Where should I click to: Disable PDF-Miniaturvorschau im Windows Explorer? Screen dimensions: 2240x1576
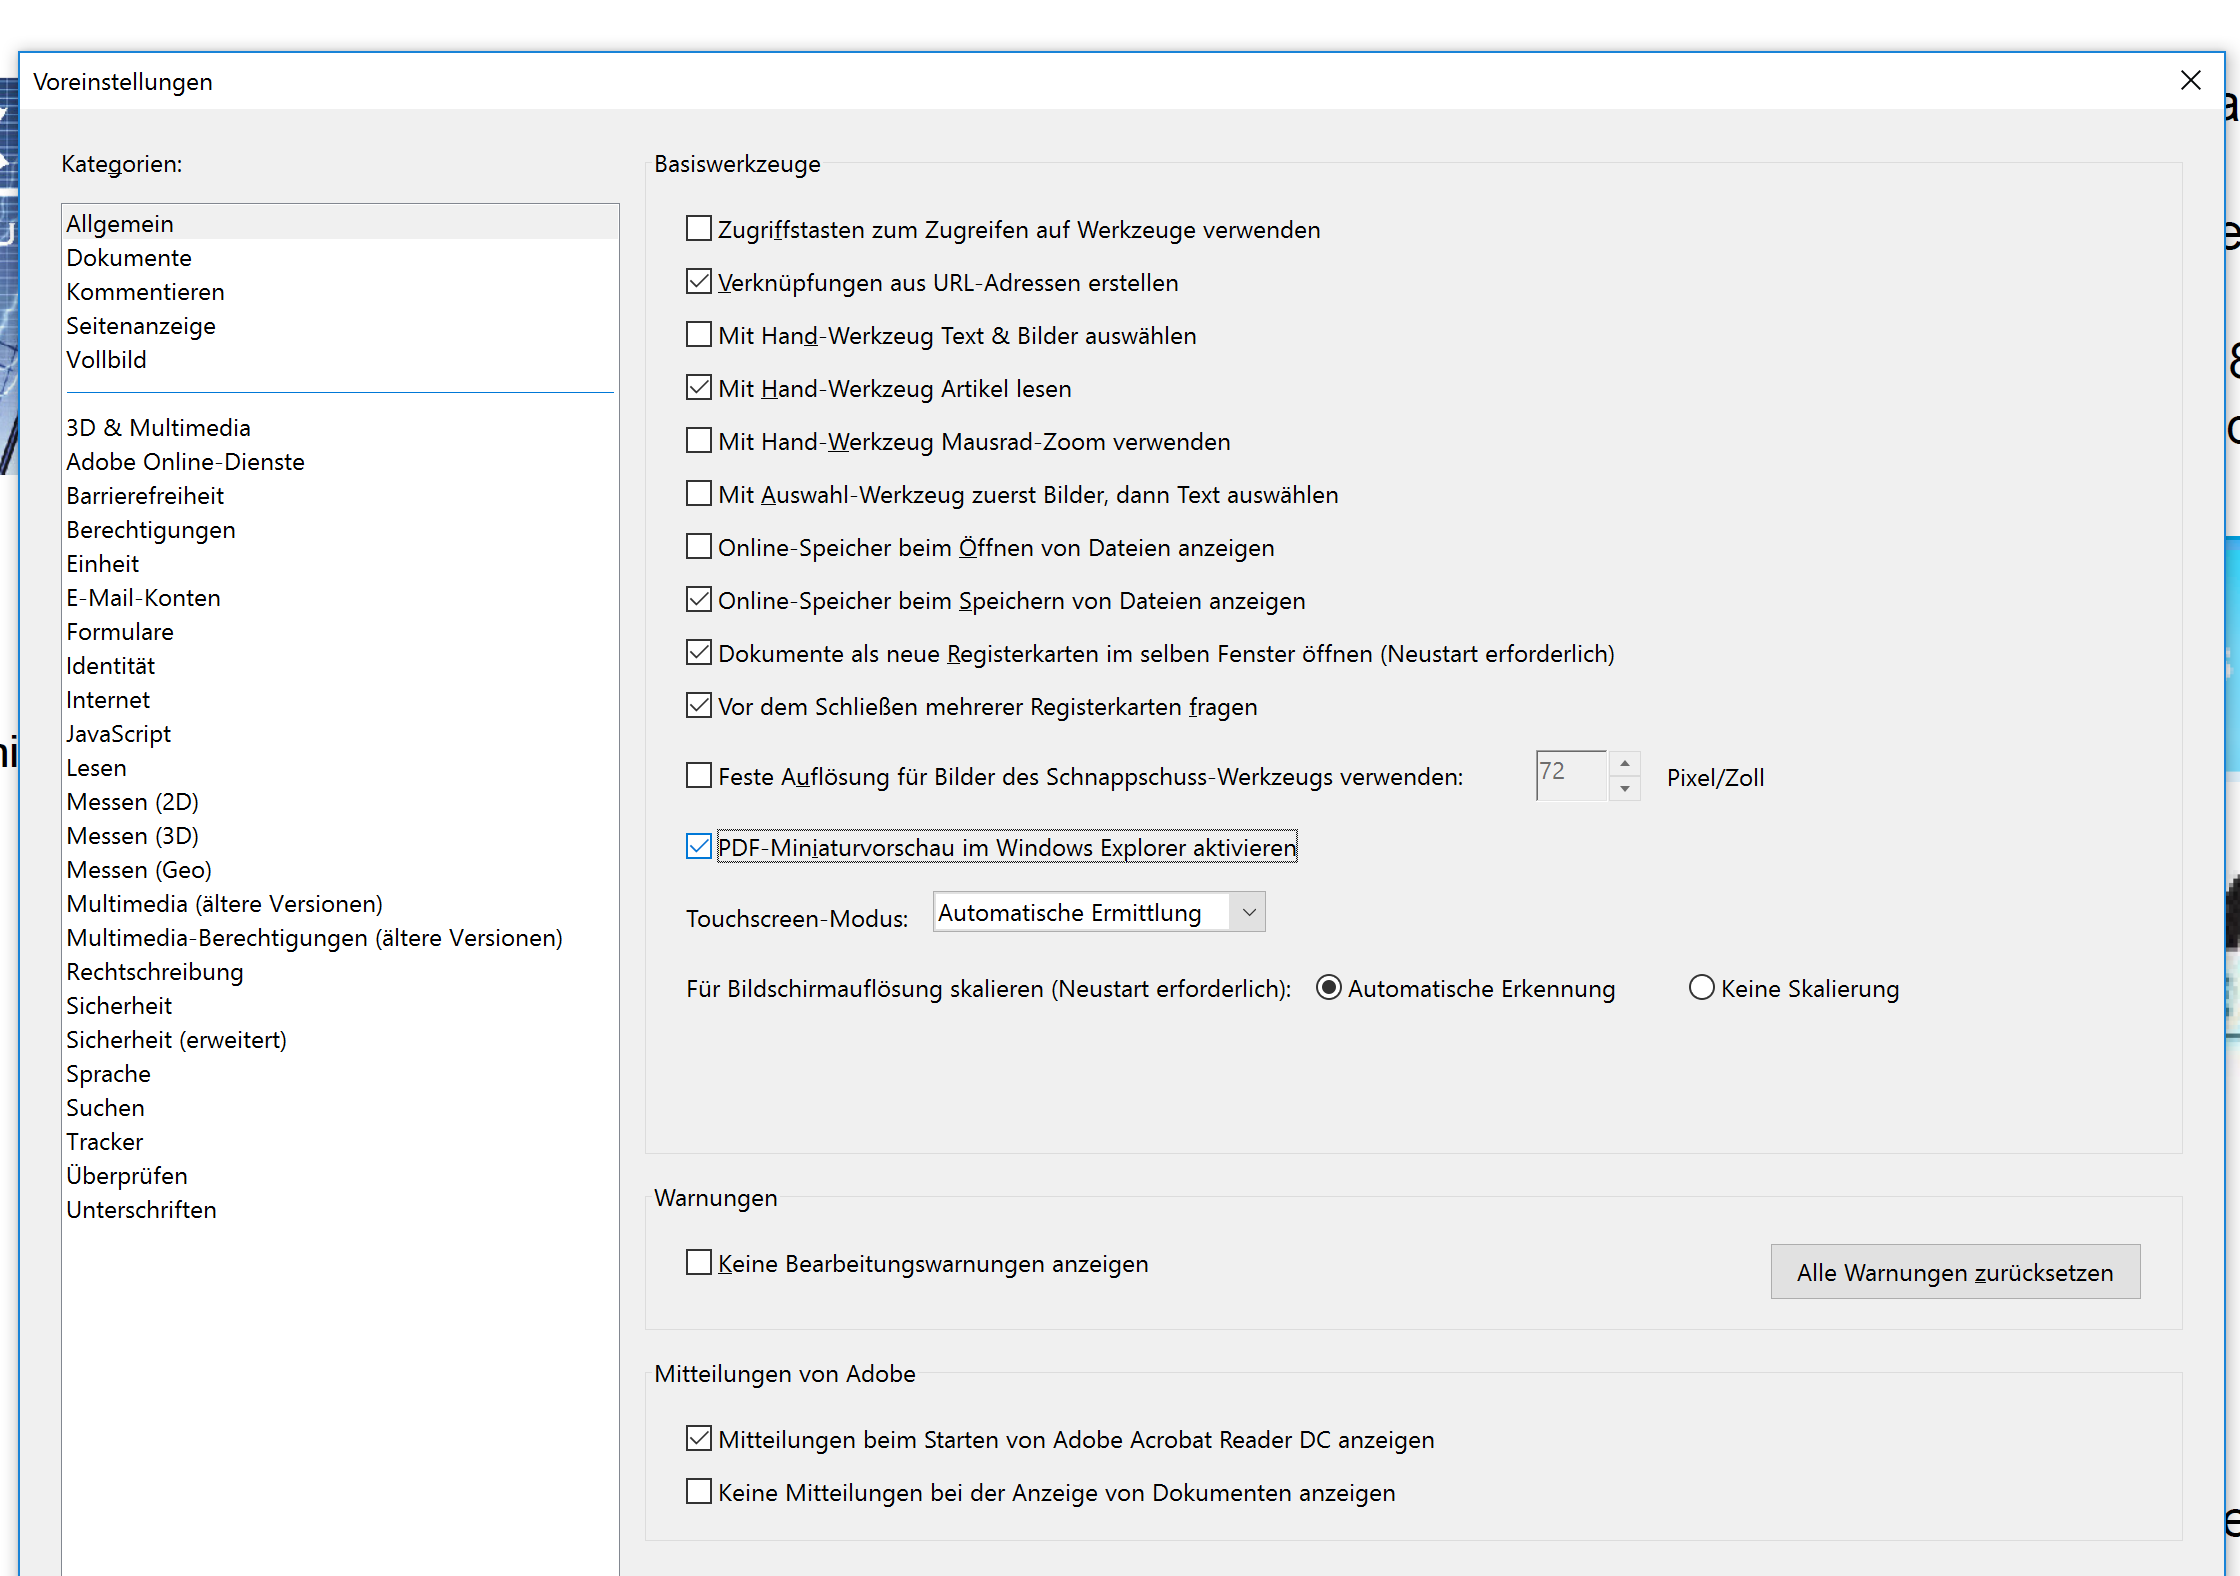tap(699, 847)
